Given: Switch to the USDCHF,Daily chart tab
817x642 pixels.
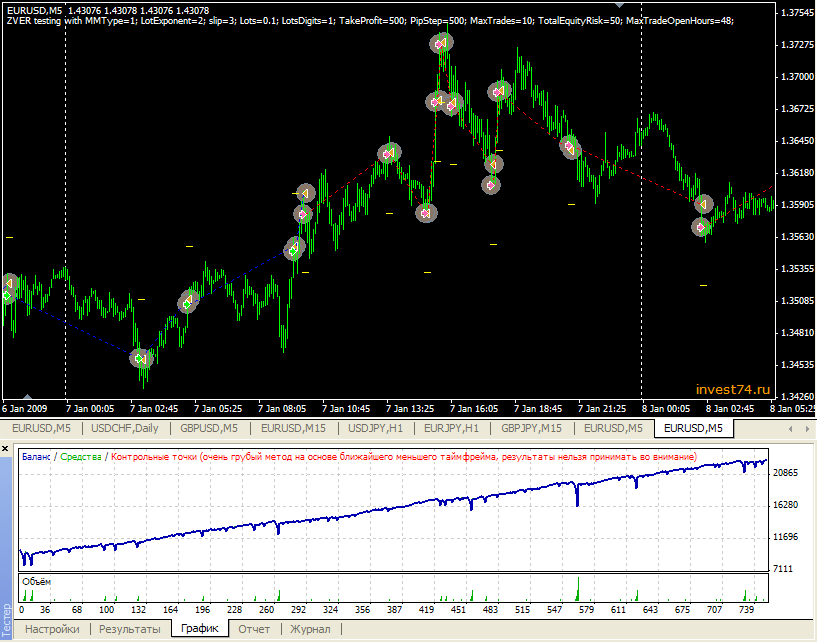Looking at the screenshot, I should 125,428.
